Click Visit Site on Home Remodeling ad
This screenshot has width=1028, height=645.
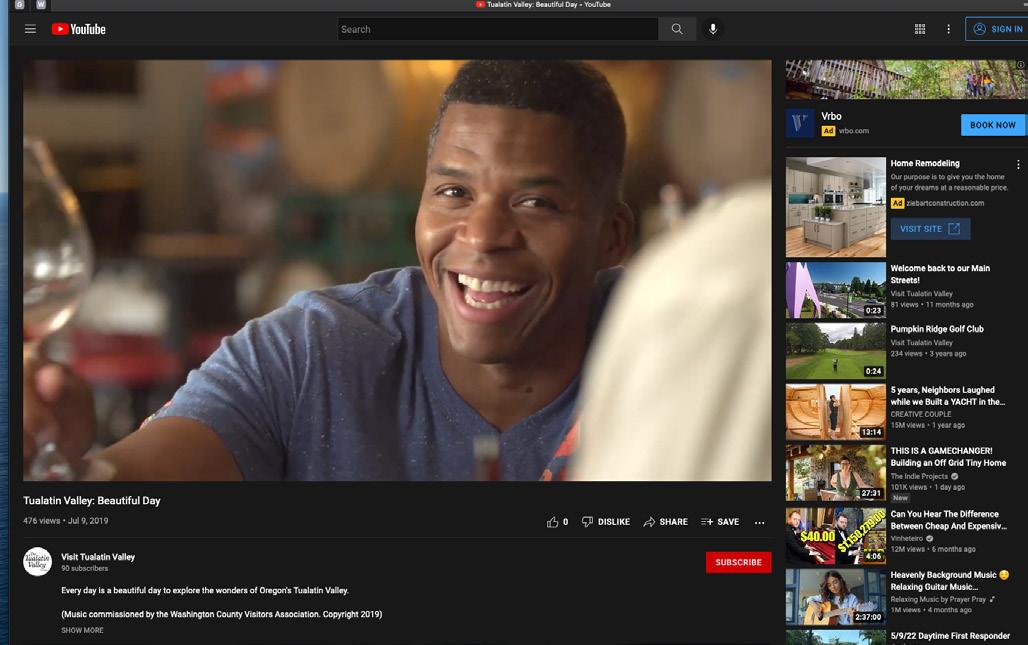point(930,229)
